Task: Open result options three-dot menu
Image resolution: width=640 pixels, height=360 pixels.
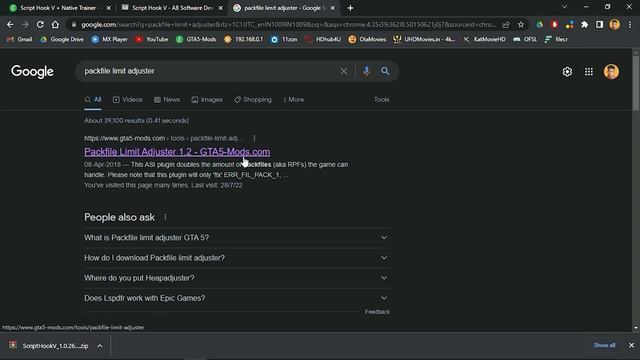Action: [254, 138]
